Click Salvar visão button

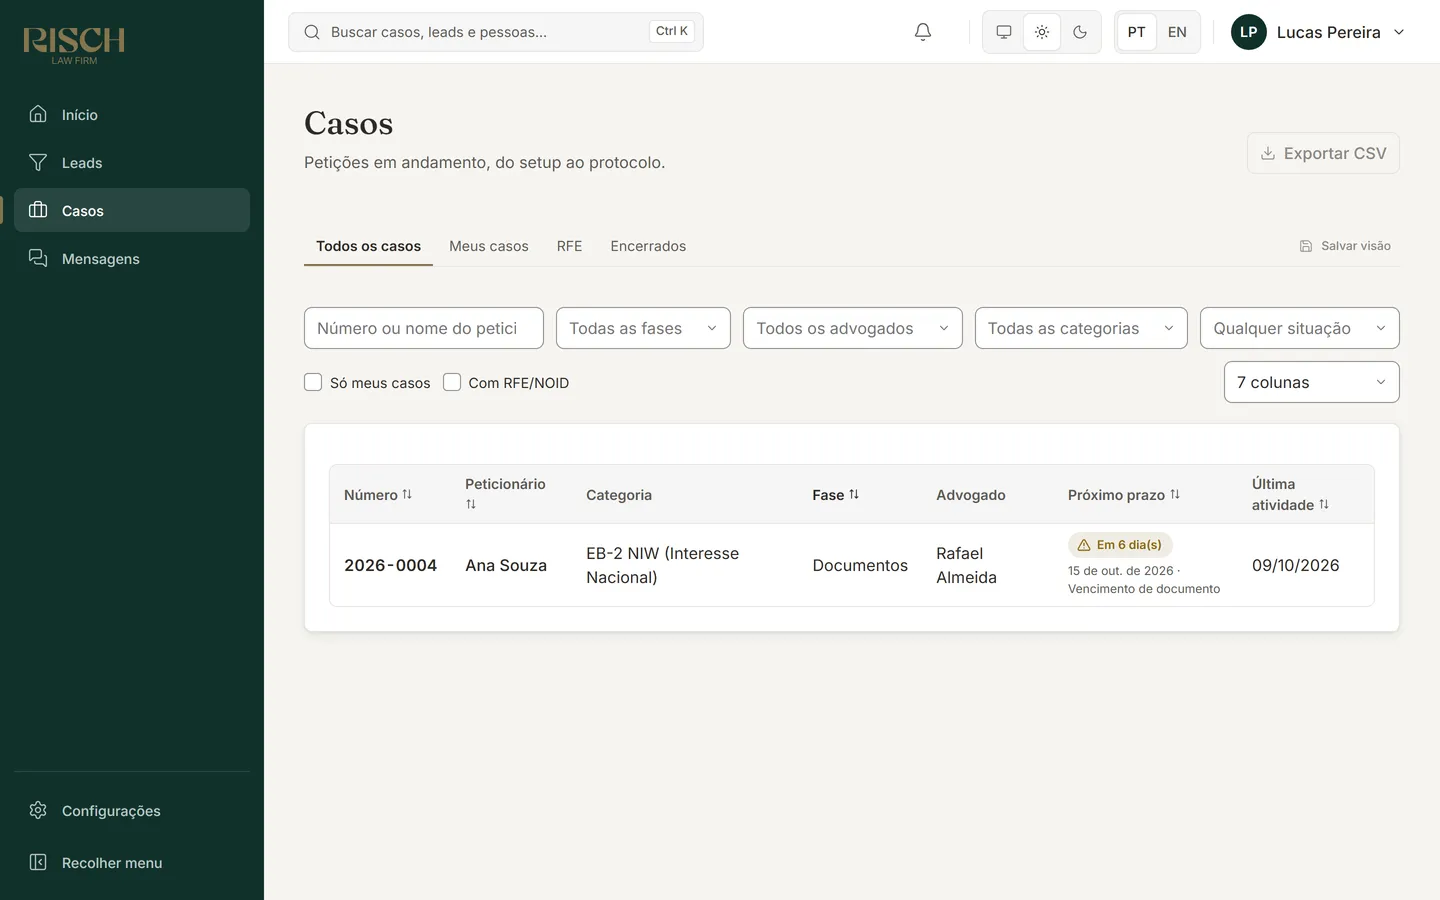tap(1345, 246)
